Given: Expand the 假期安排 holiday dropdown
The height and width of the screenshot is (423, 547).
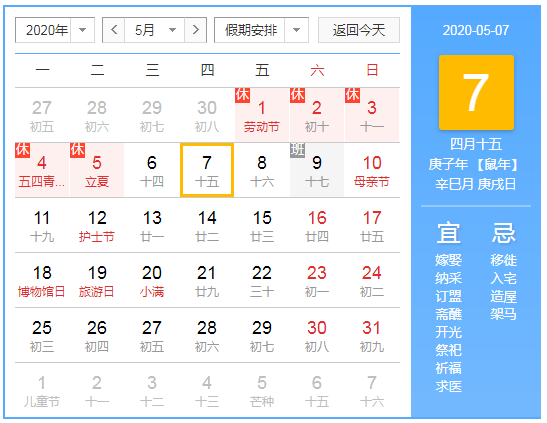Looking at the screenshot, I should (x=261, y=30).
